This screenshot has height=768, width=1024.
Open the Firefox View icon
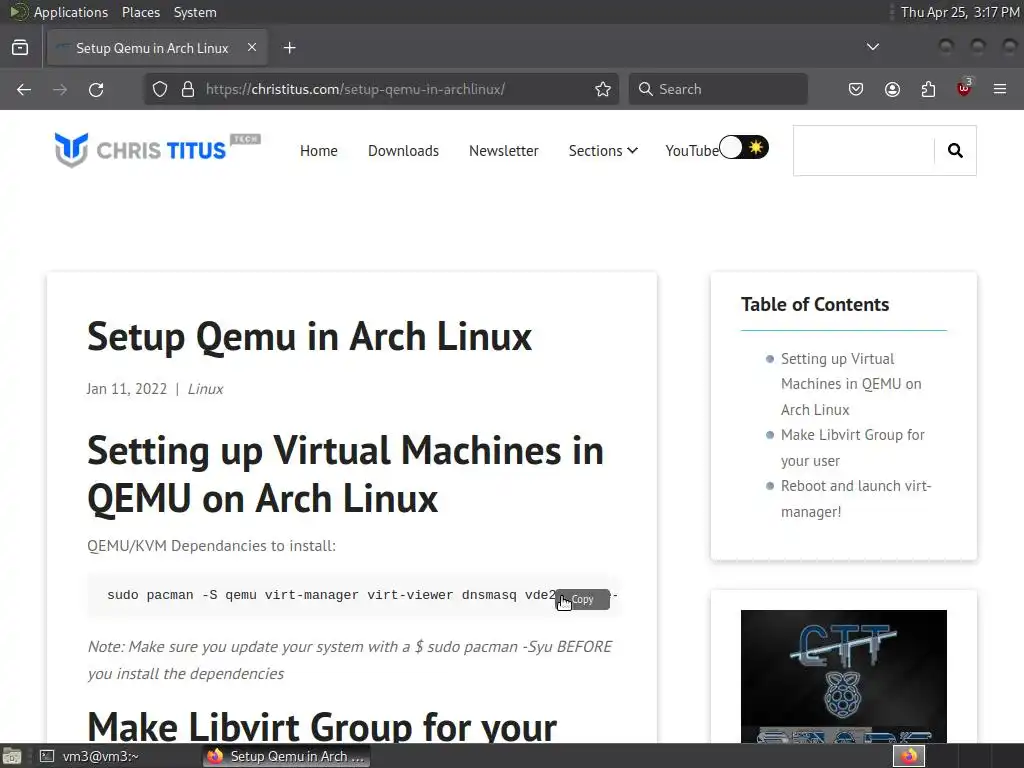[20, 48]
